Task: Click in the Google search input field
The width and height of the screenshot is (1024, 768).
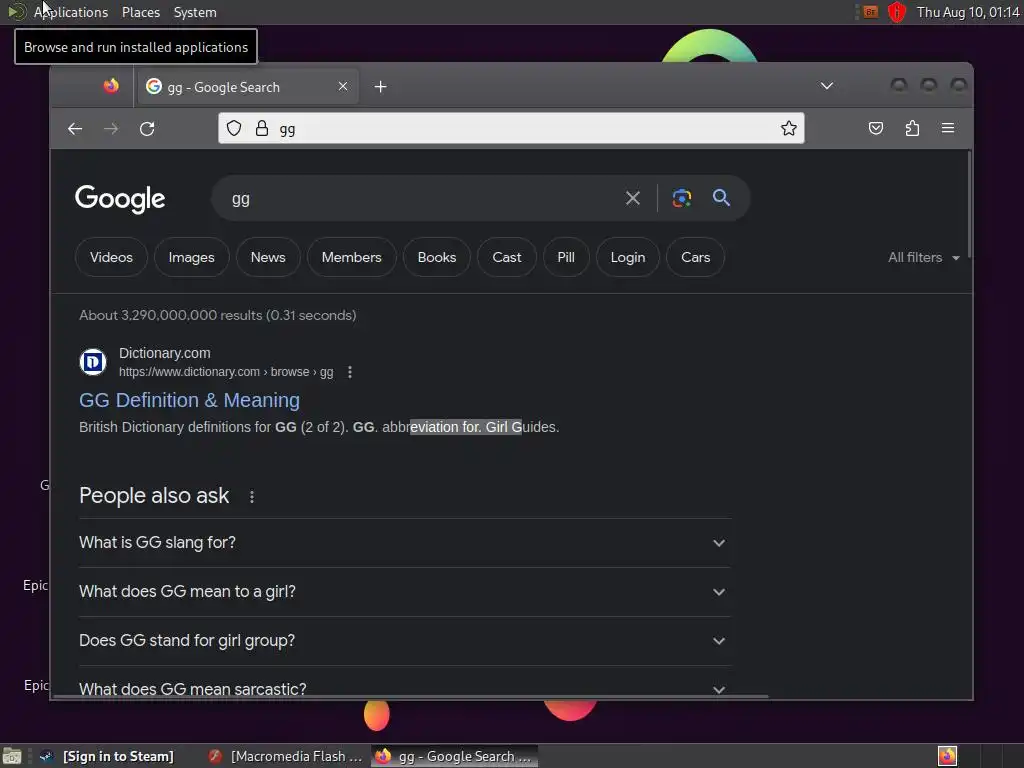Action: coord(418,199)
